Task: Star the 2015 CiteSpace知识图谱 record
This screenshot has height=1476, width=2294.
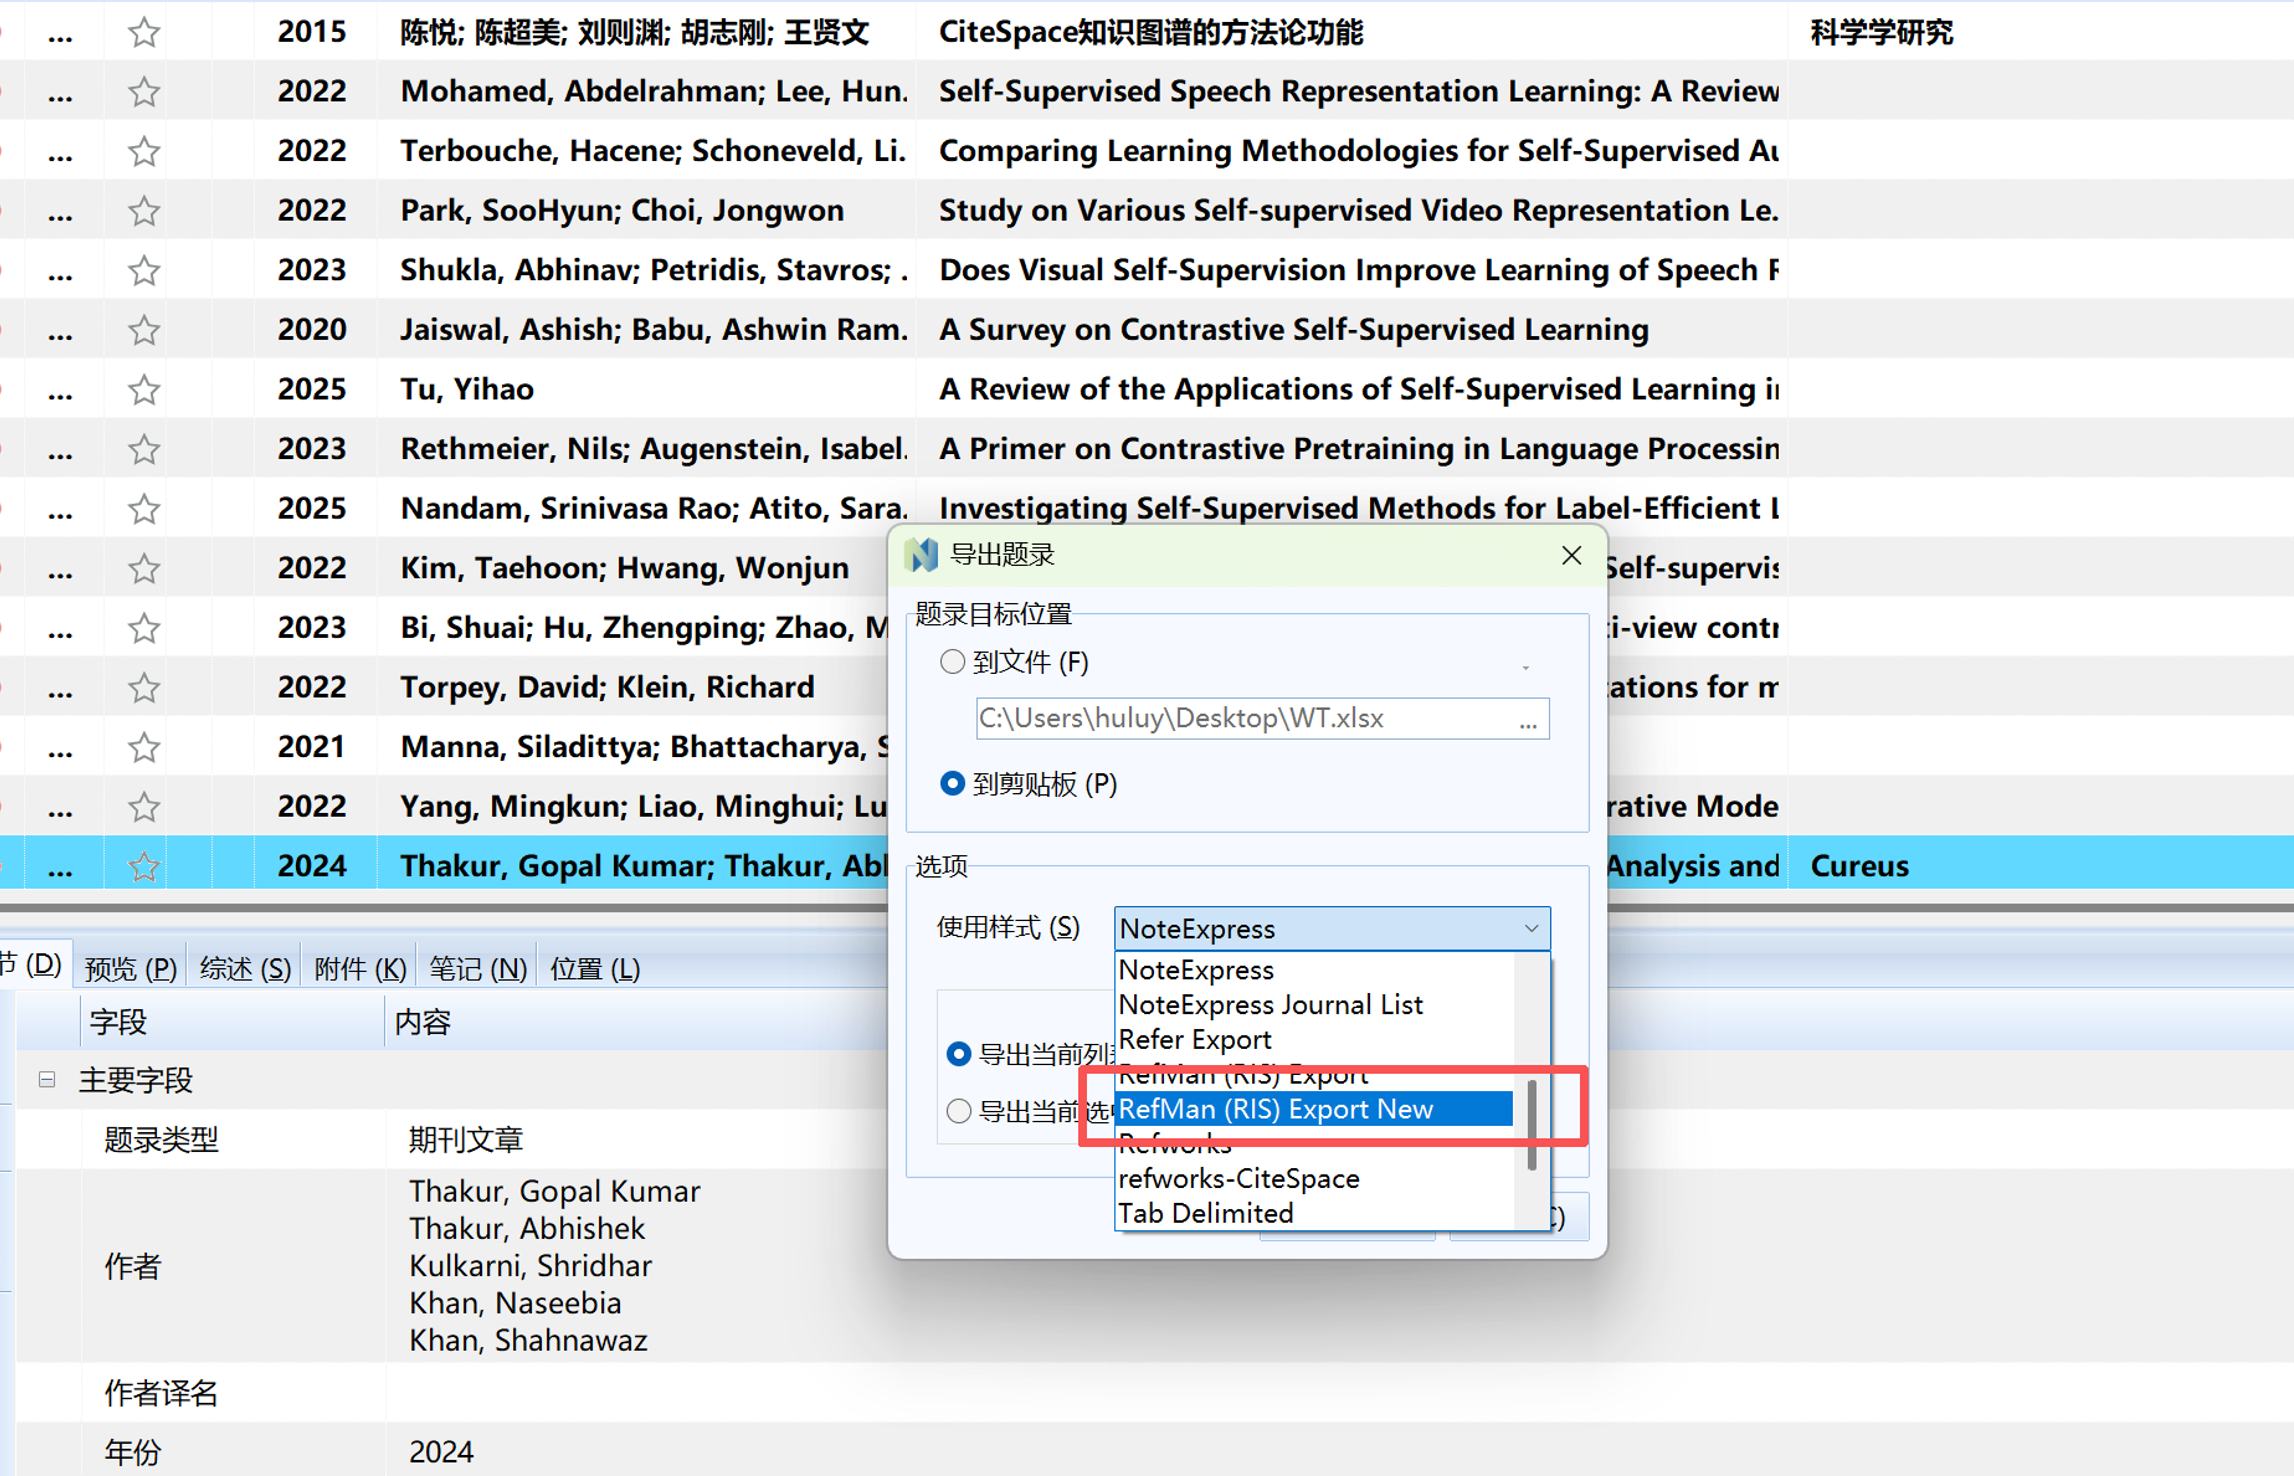Action: pyautogui.click(x=144, y=32)
